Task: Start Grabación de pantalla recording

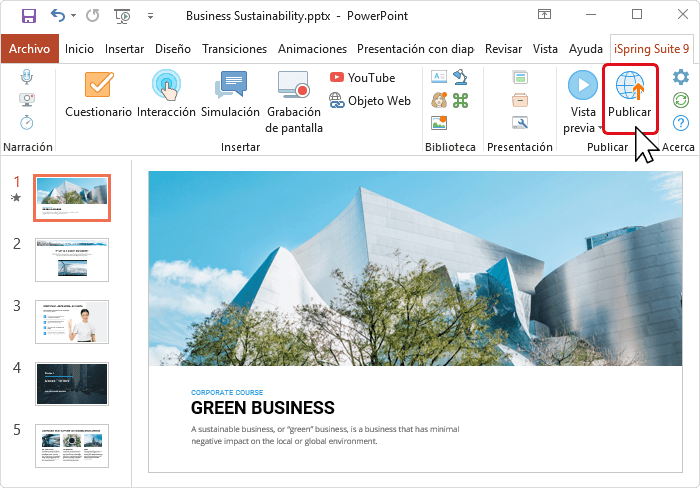Action: tap(292, 89)
